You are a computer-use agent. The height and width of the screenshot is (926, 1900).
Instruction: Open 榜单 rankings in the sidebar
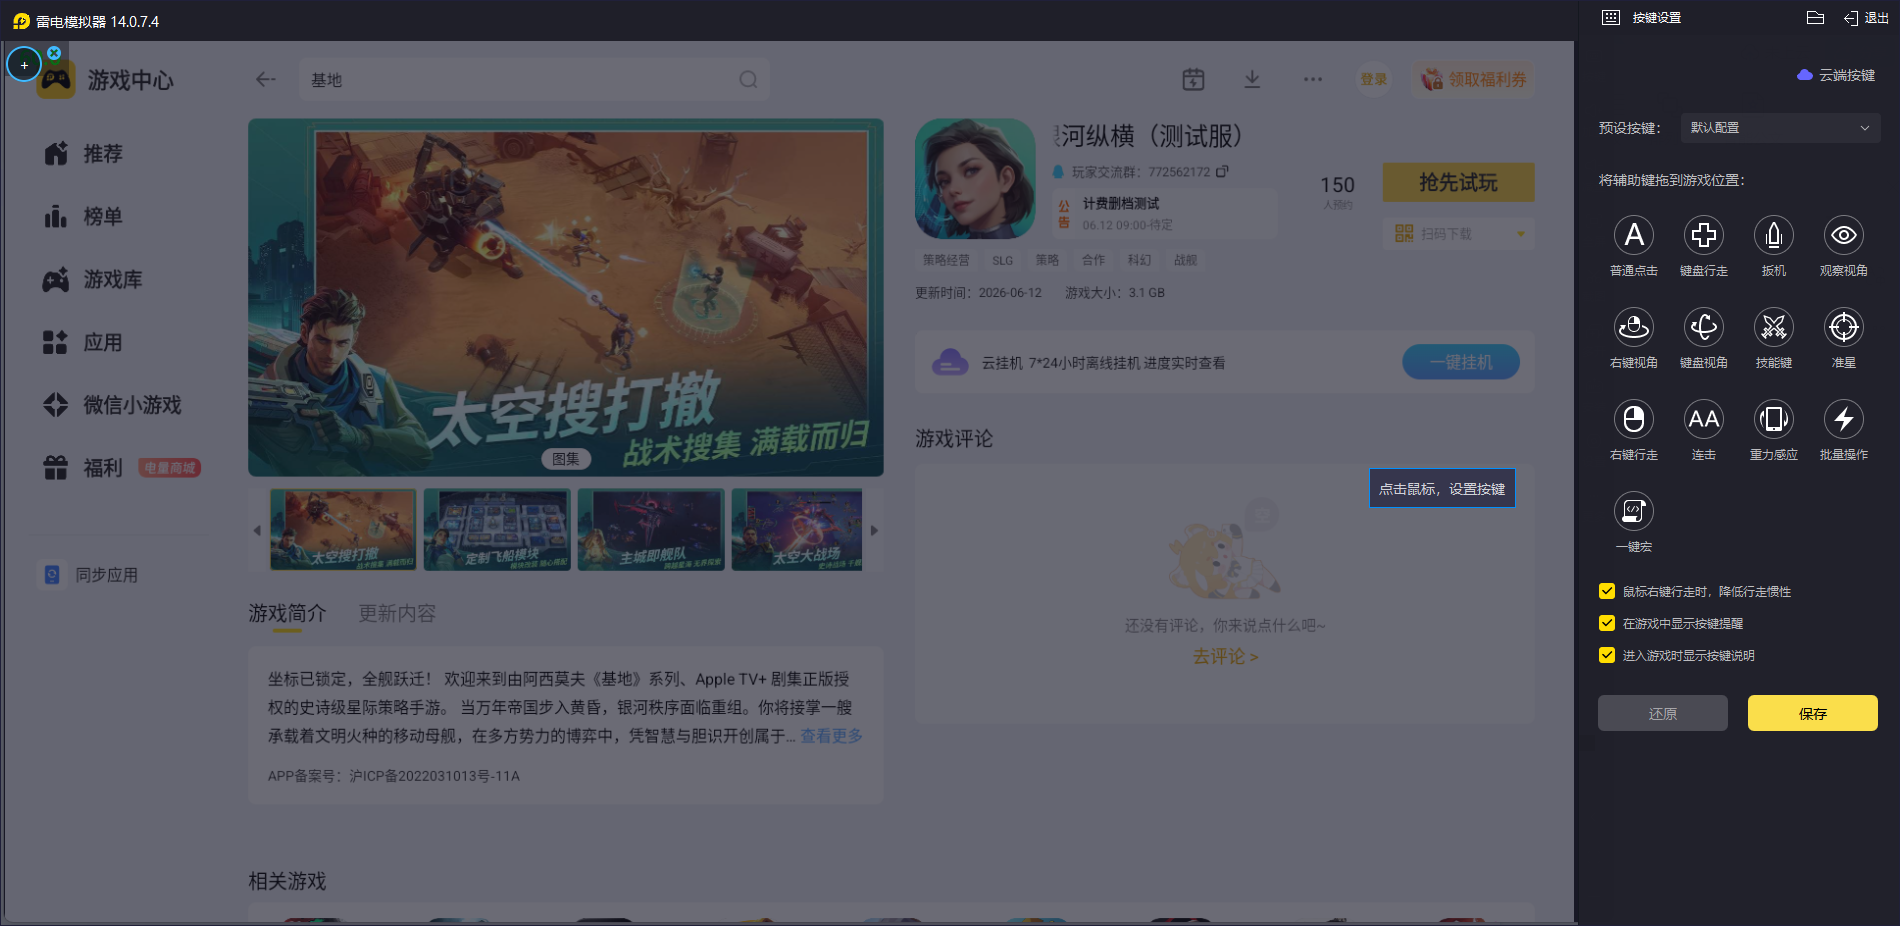84,217
